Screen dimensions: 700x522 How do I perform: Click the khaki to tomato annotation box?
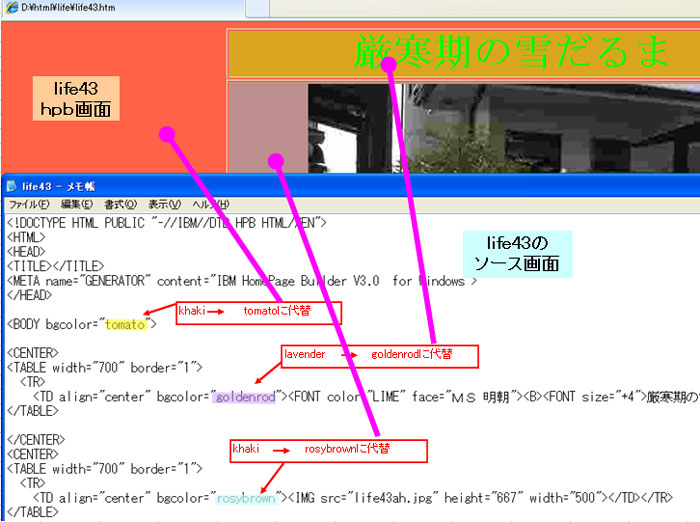tap(258, 312)
